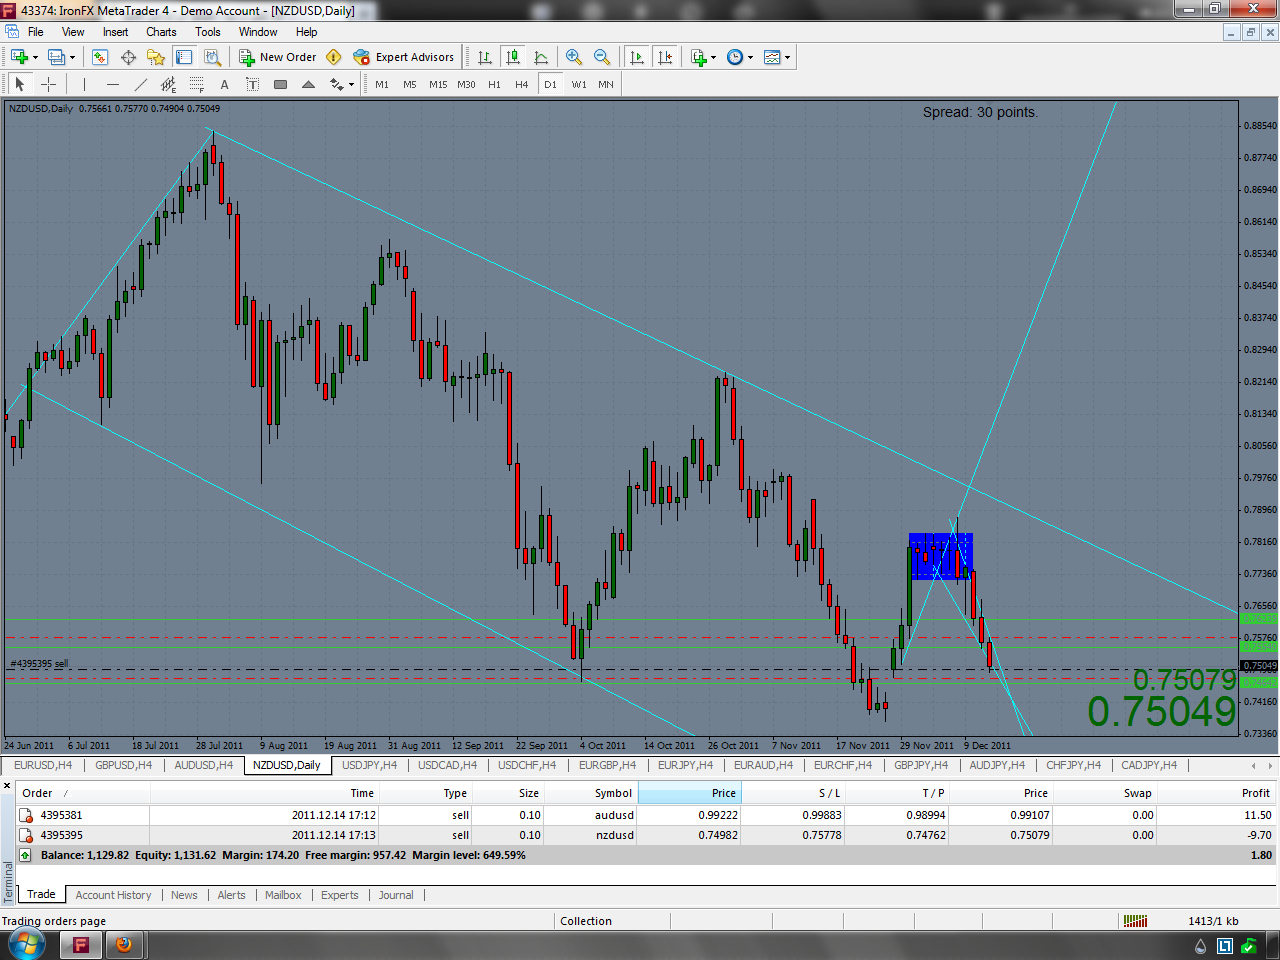Image resolution: width=1280 pixels, height=960 pixels.
Task: Expand the Templates dropdown arrow
Action: tap(787, 57)
